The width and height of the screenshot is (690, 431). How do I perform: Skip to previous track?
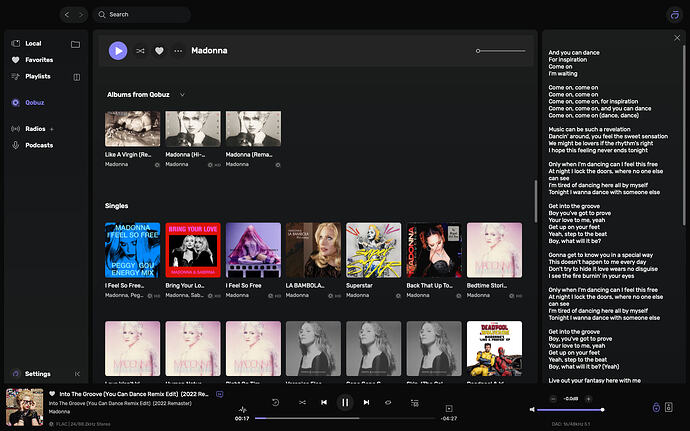[x=324, y=402]
